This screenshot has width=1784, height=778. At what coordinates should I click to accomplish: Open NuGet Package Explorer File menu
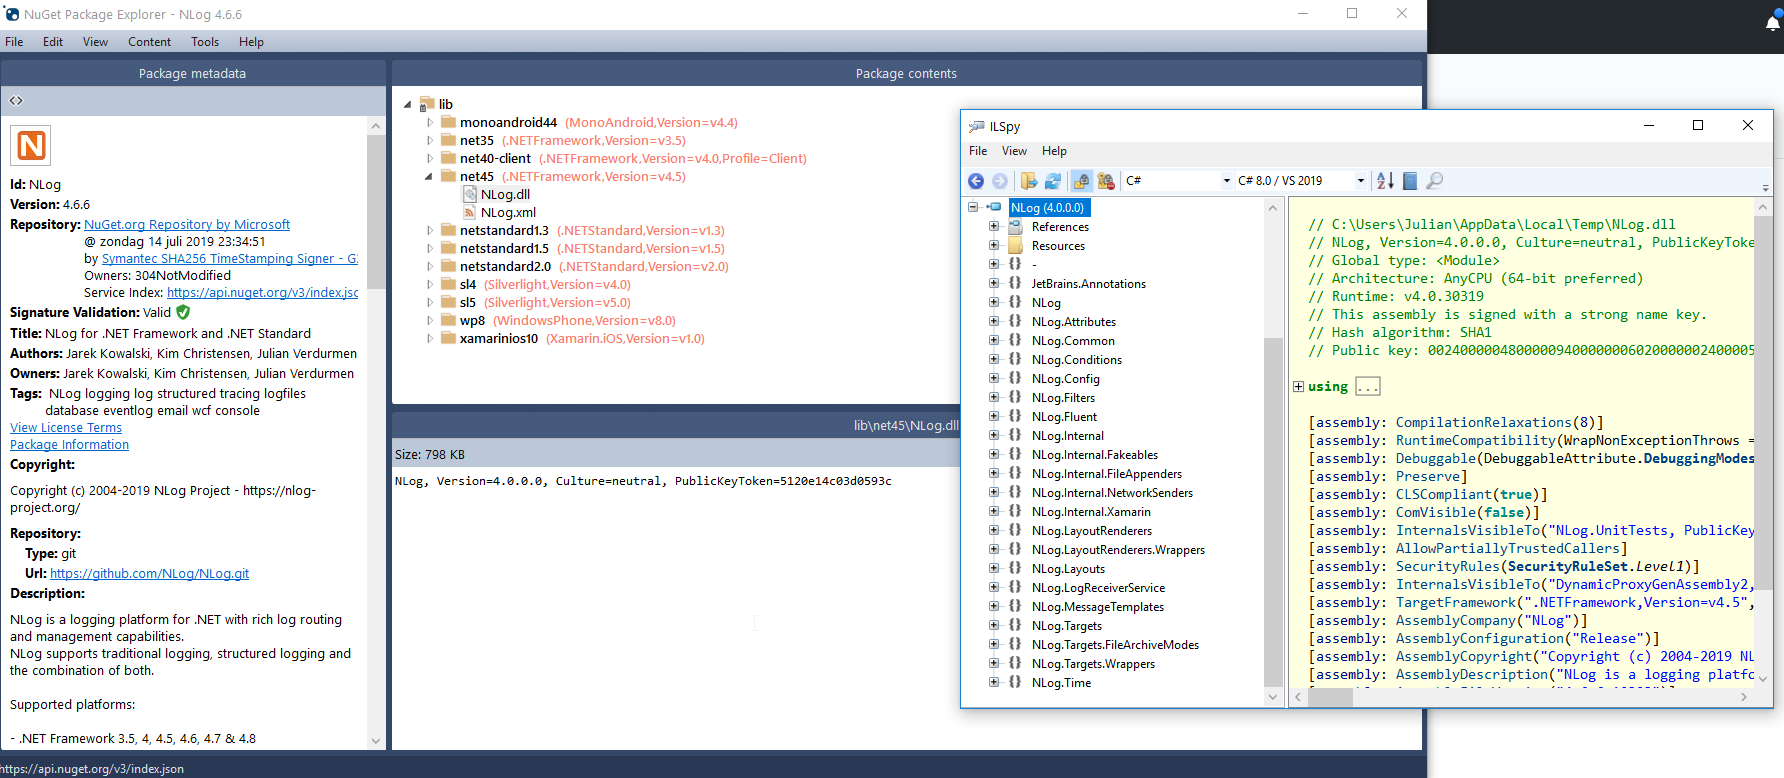click(x=14, y=42)
